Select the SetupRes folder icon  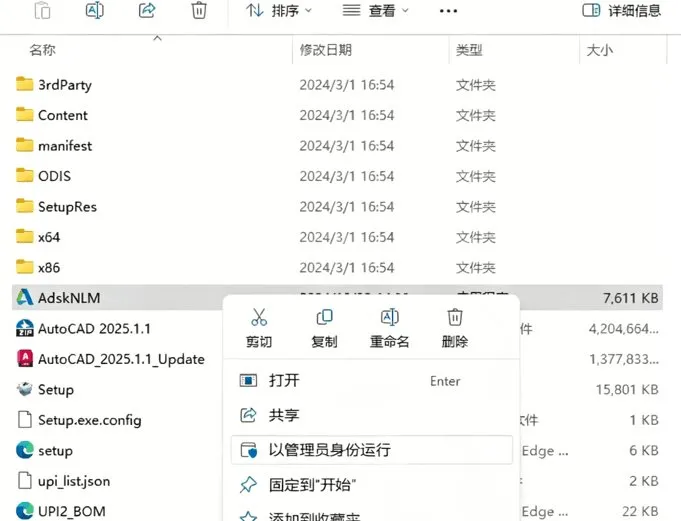pyautogui.click(x=24, y=206)
